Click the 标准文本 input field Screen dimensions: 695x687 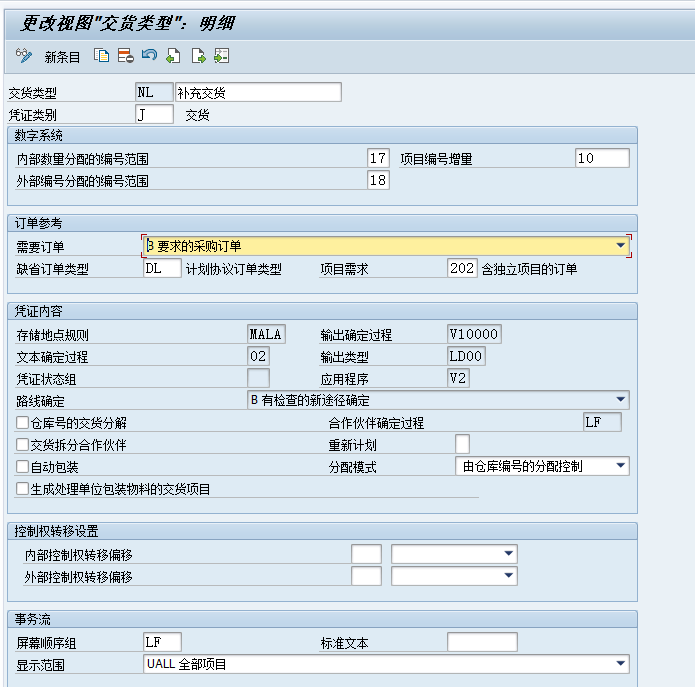click(x=482, y=642)
